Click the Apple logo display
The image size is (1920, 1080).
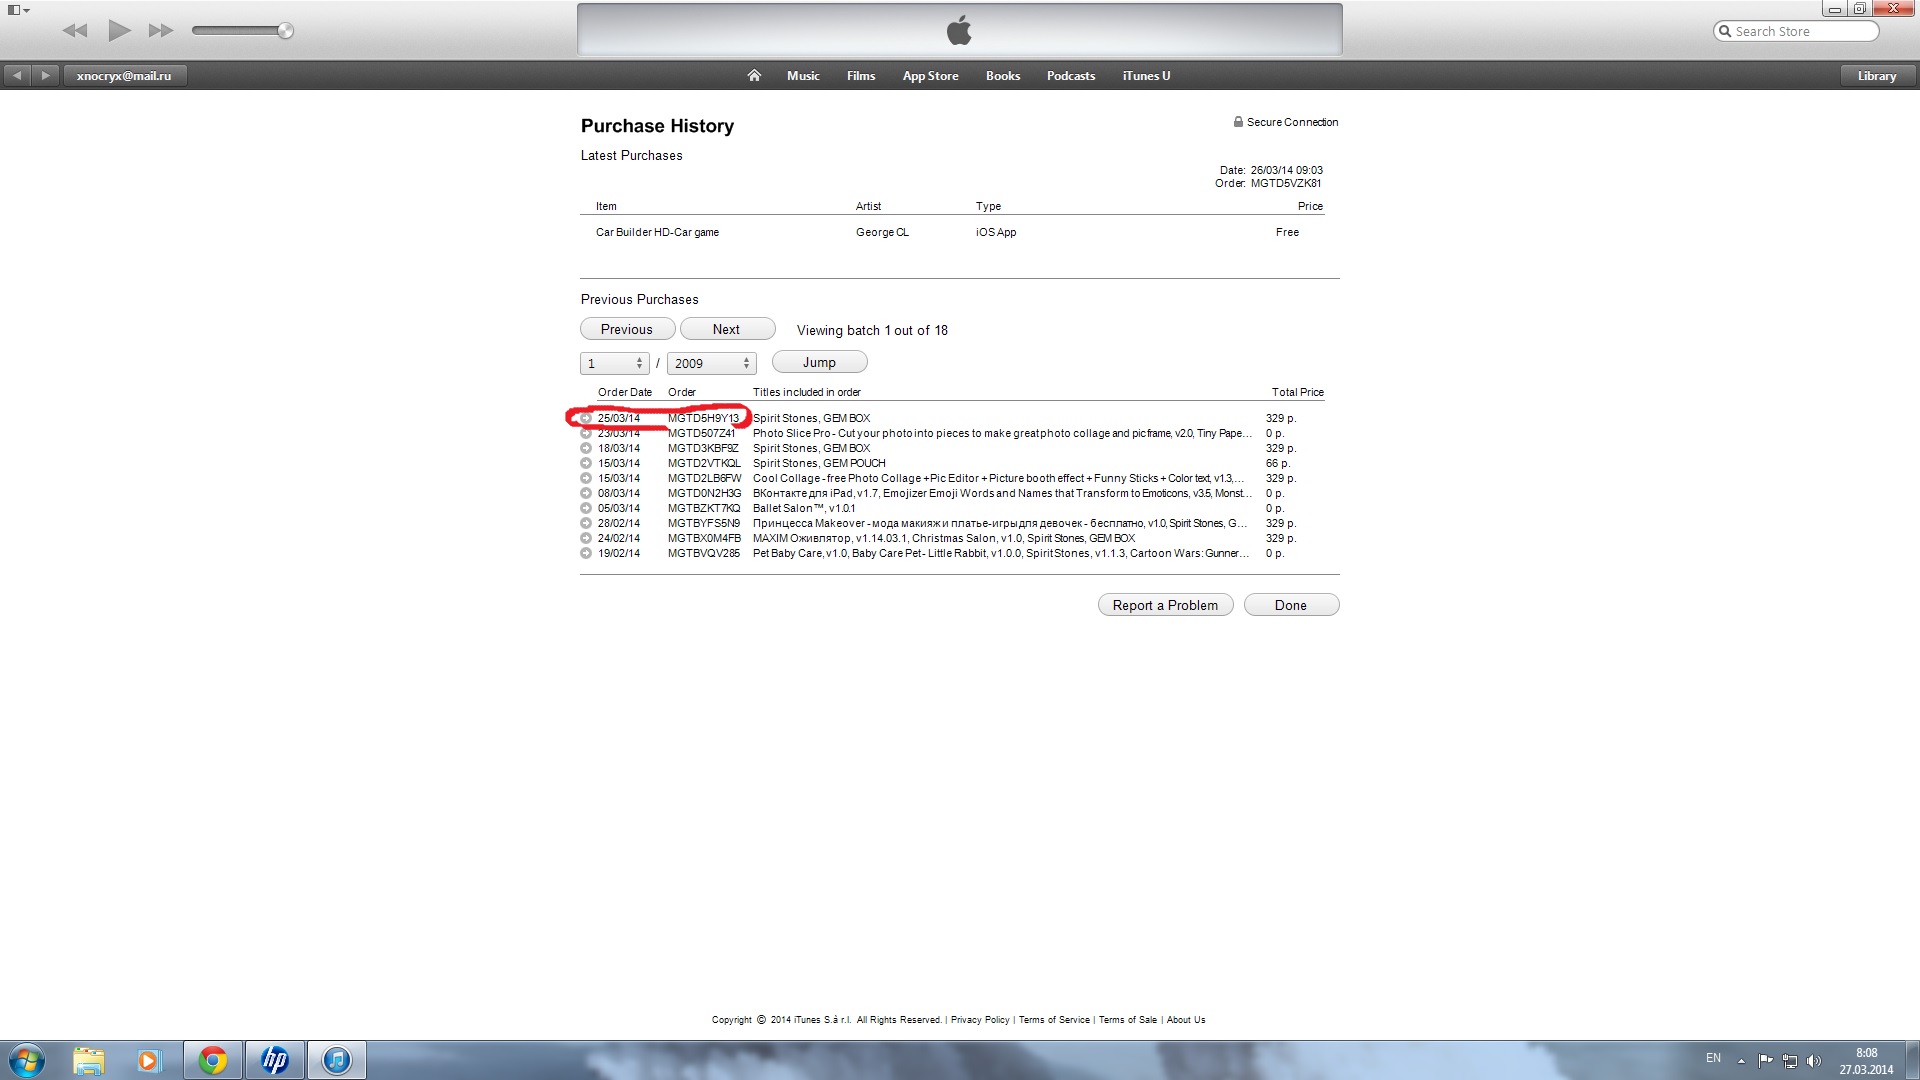[x=959, y=30]
